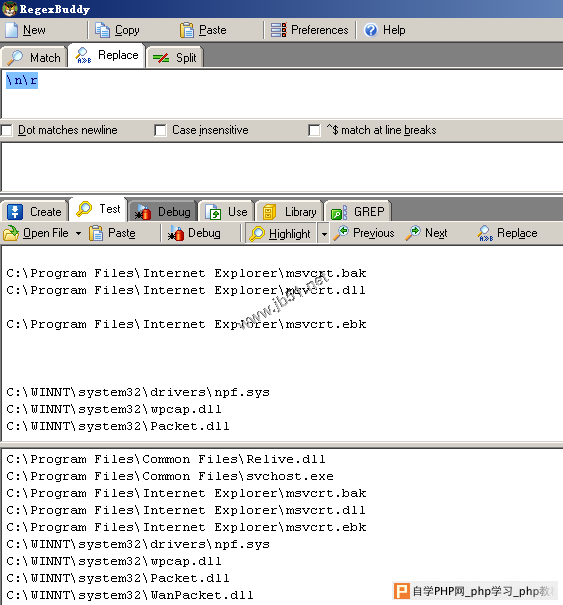Click msvcrt.dll line in result pane
Image resolution: width=563 pixels, height=605 pixels.
[x=186, y=510]
